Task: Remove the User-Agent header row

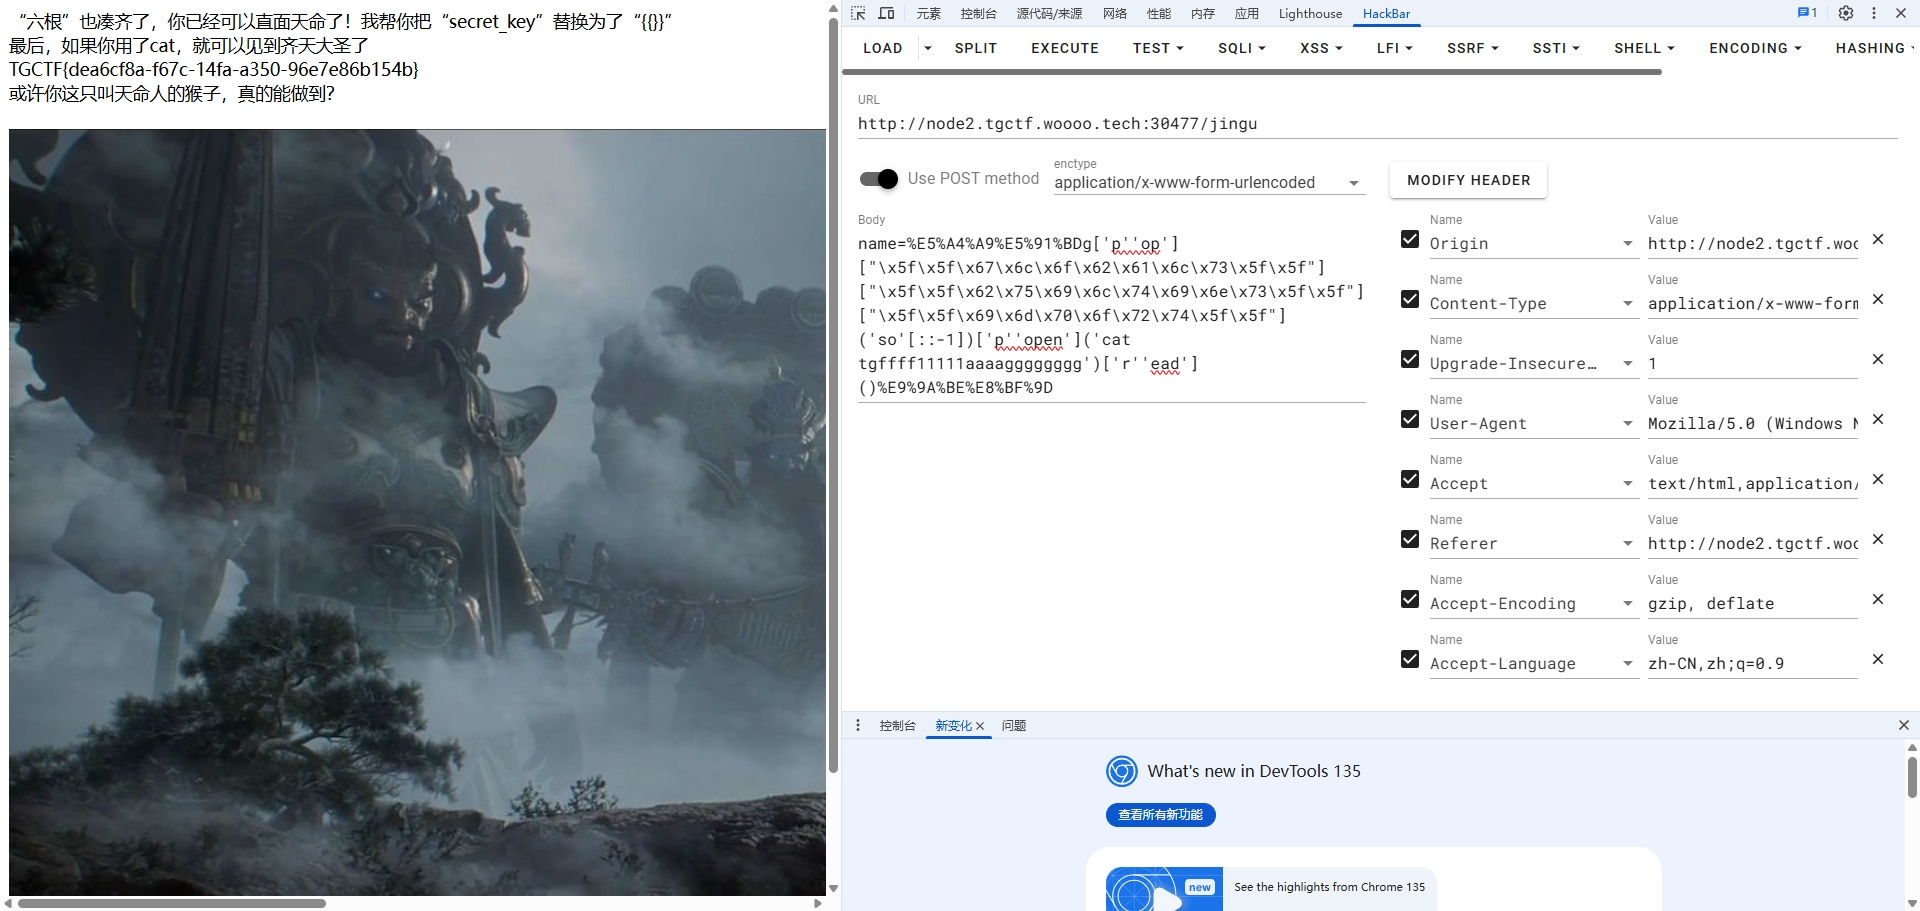Action: [1878, 419]
